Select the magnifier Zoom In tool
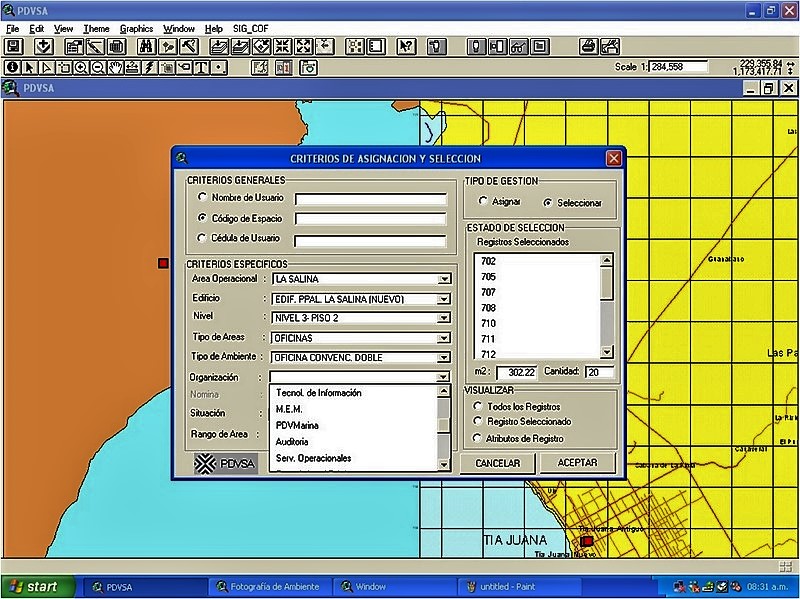This screenshot has height=599, width=800. coord(81,67)
